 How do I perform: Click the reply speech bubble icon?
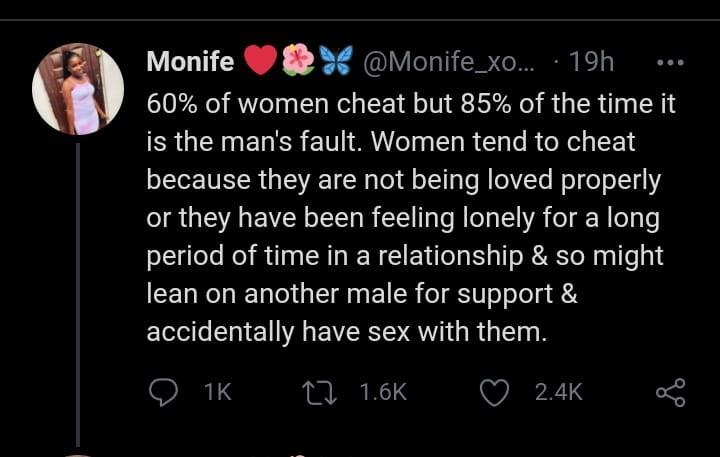pos(163,393)
